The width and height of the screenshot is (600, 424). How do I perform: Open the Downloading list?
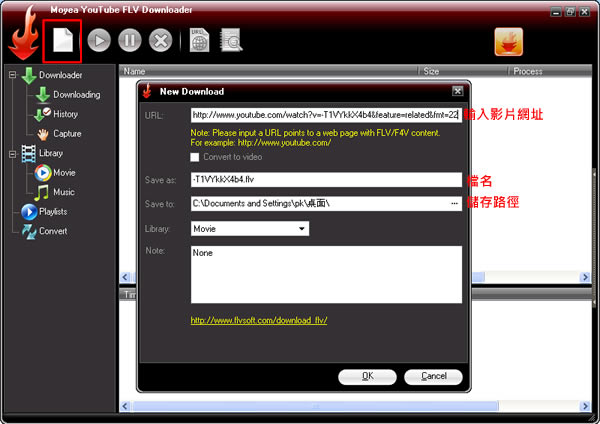[77, 95]
